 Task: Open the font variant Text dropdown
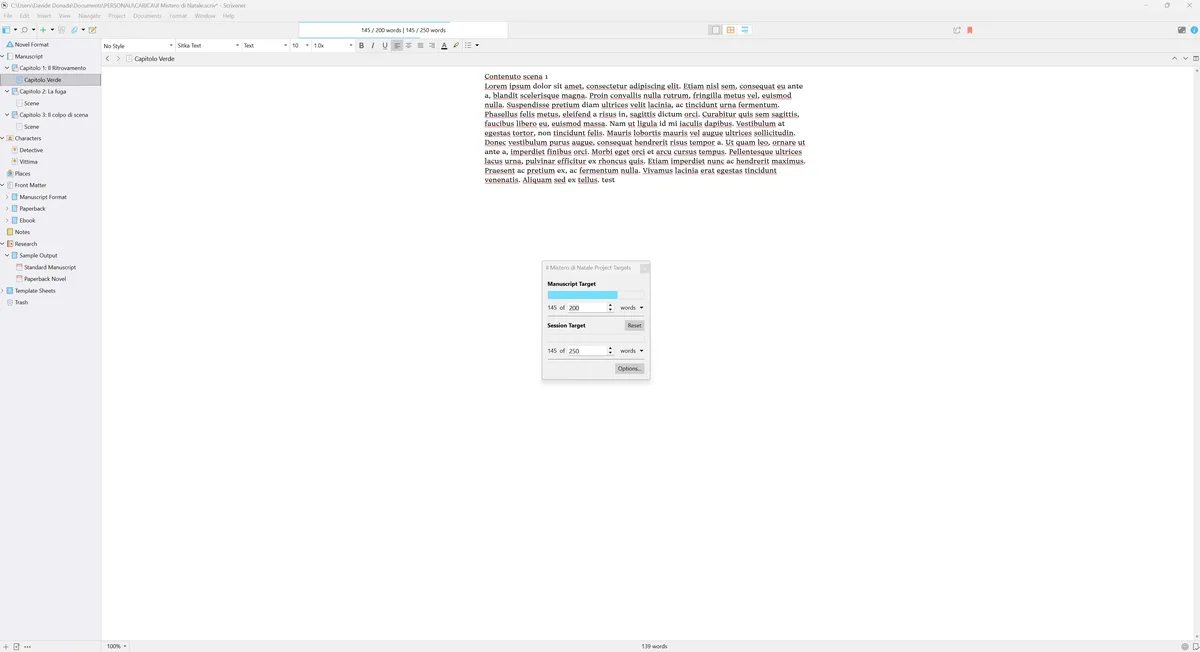[265, 45]
